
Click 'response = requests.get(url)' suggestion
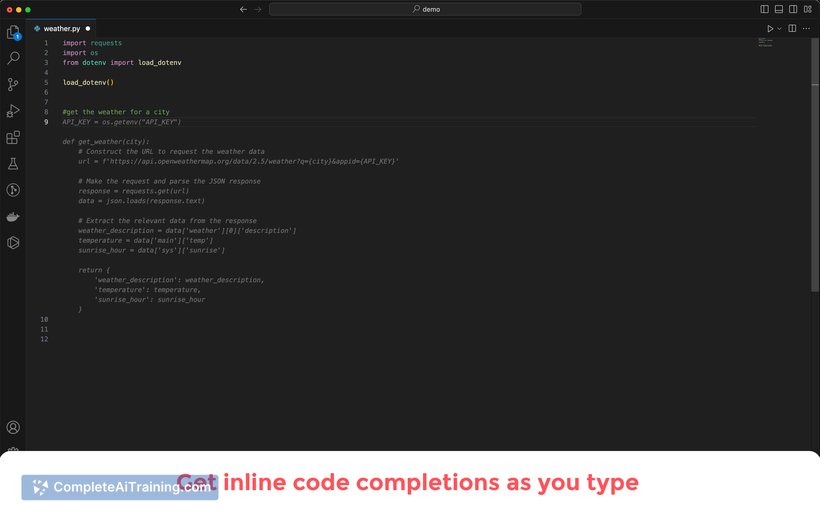[133, 191]
